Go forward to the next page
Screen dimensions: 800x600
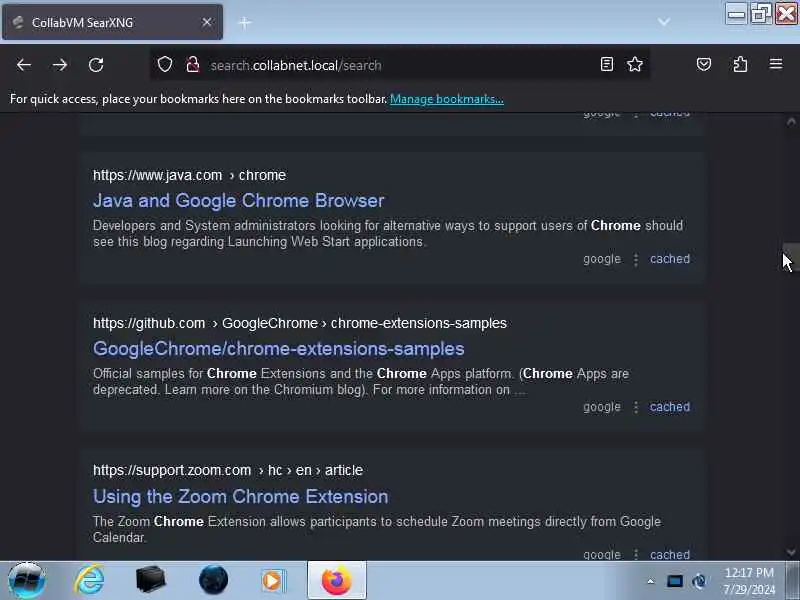[x=60, y=65]
